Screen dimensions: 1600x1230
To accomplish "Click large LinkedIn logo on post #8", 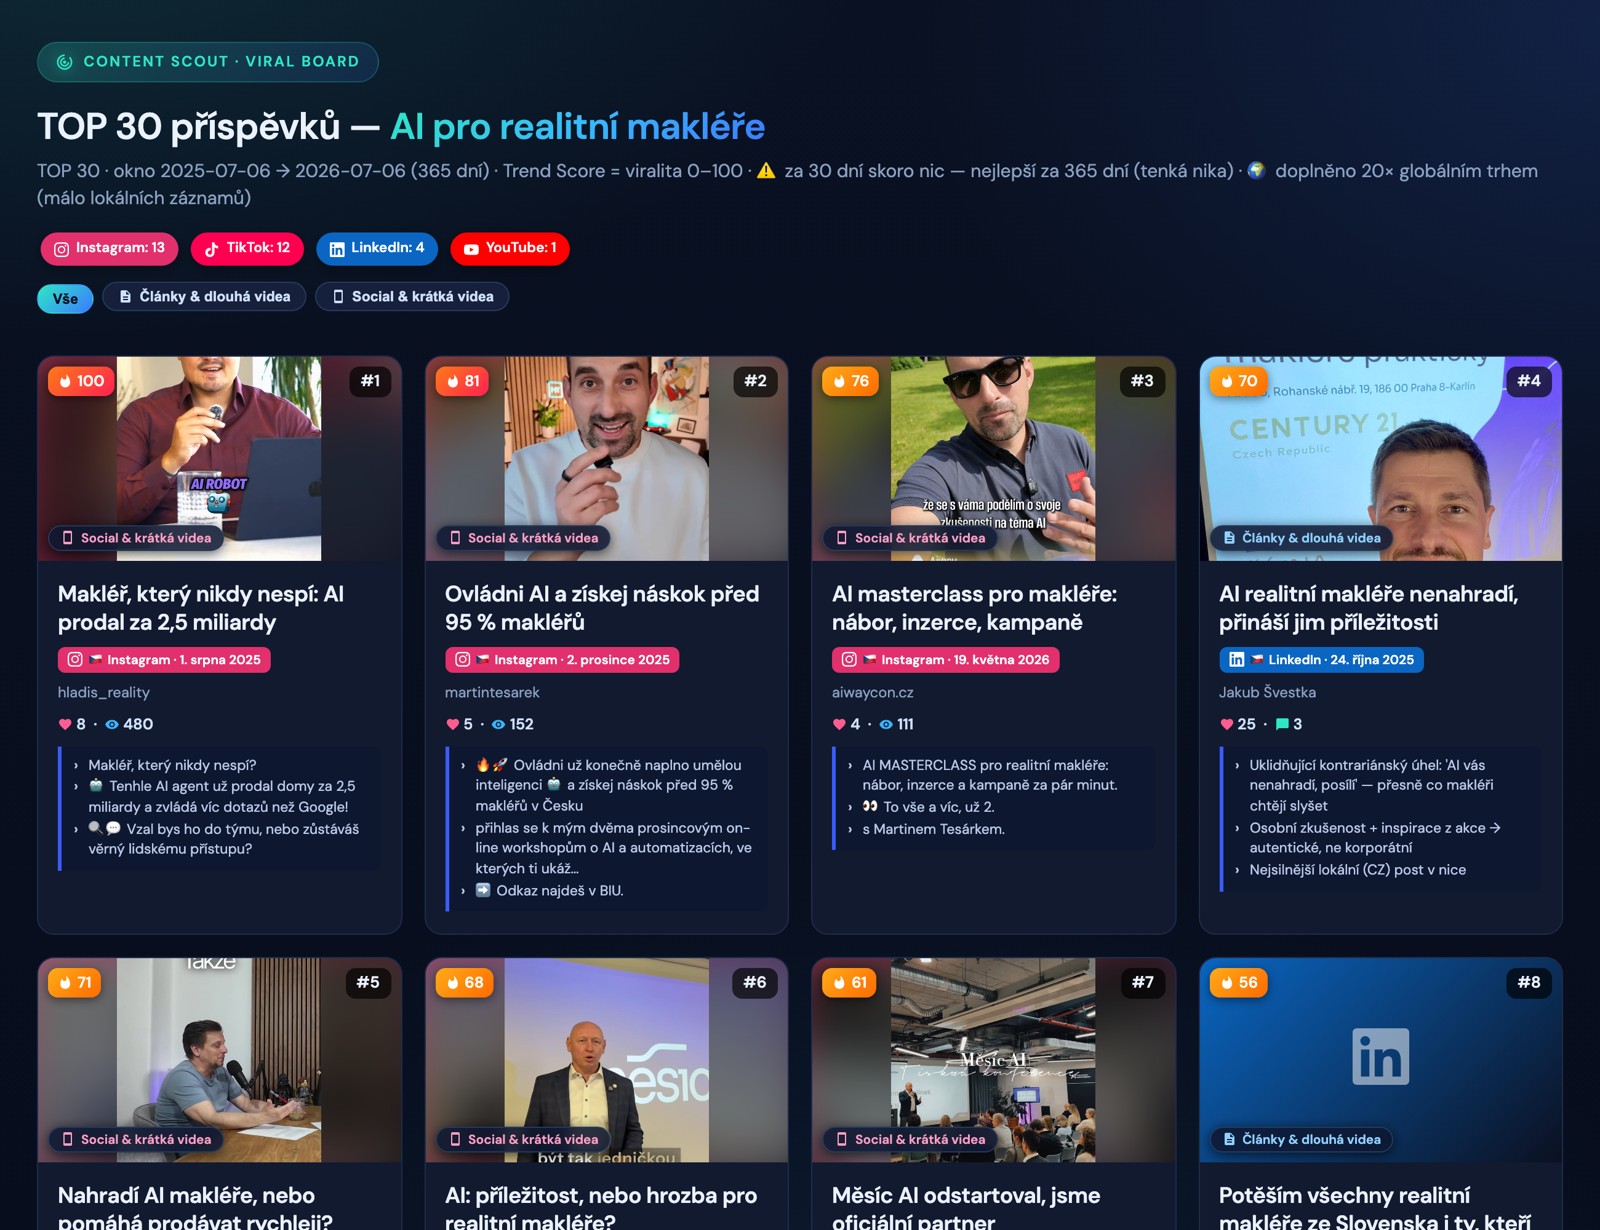I will tap(1381, 1057).
